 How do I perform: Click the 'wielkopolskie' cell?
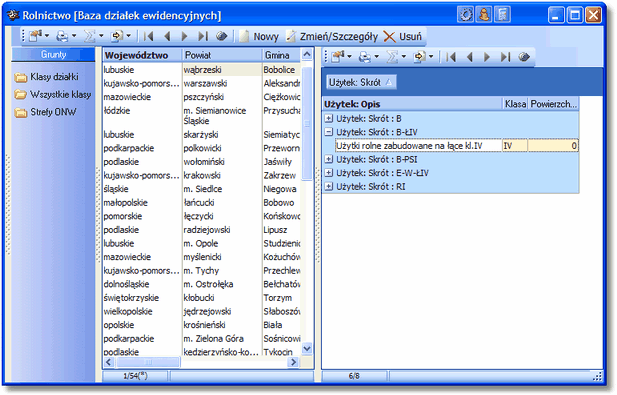142,312
